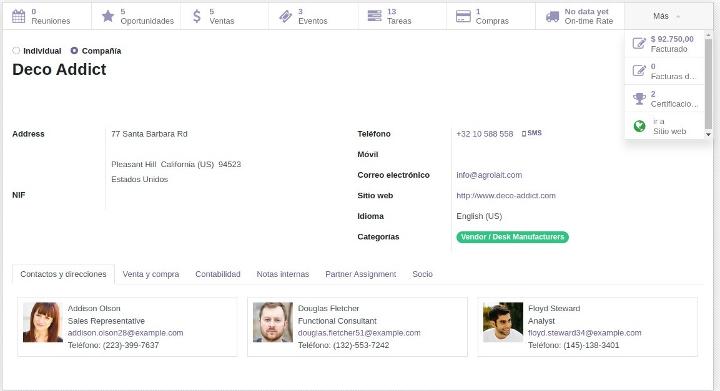Click the Certificaciones trophy icon

point(639,99)
